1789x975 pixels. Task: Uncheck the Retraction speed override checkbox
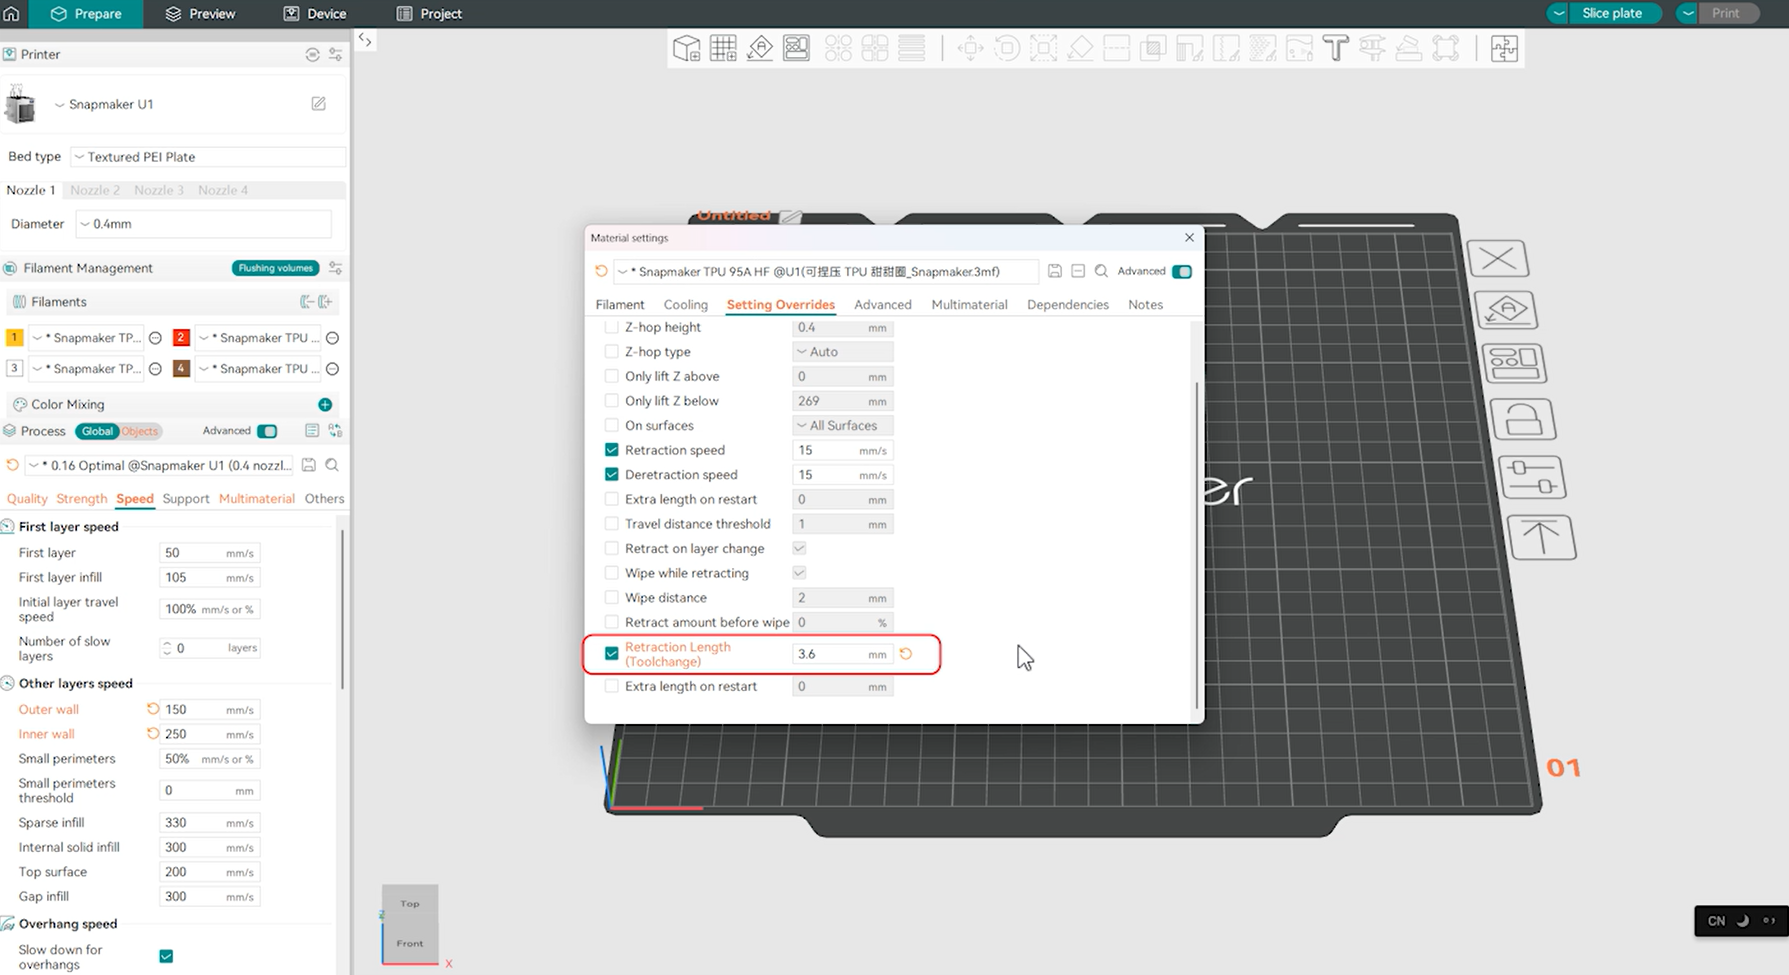click(x=612, y=450)
